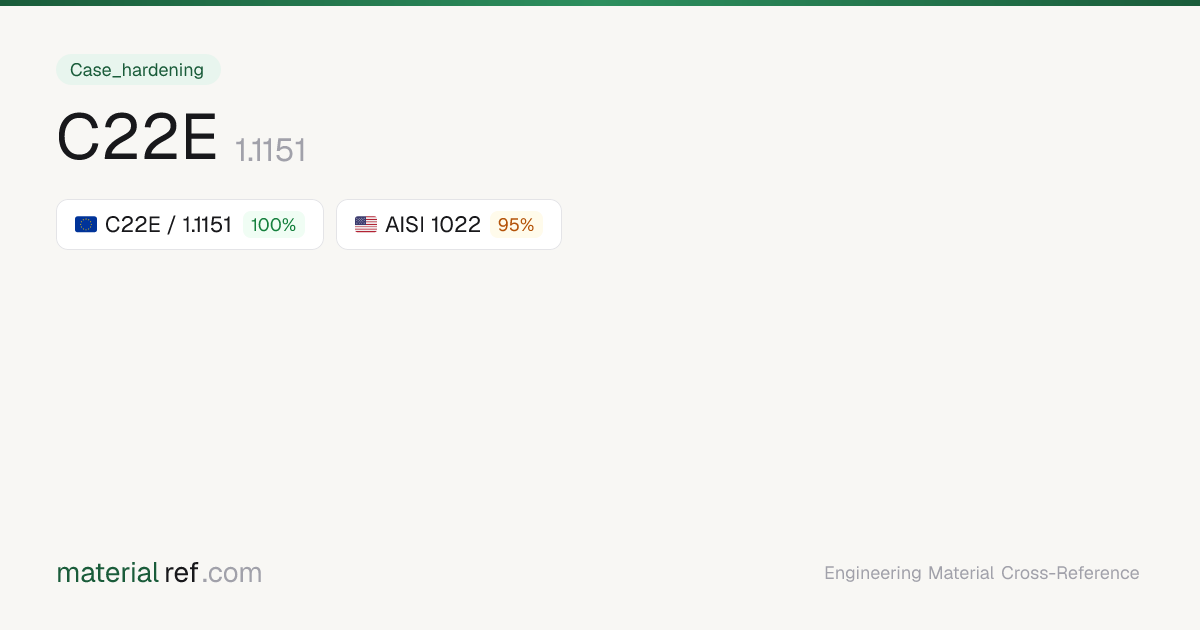Click the European Union flag icon

86,225
